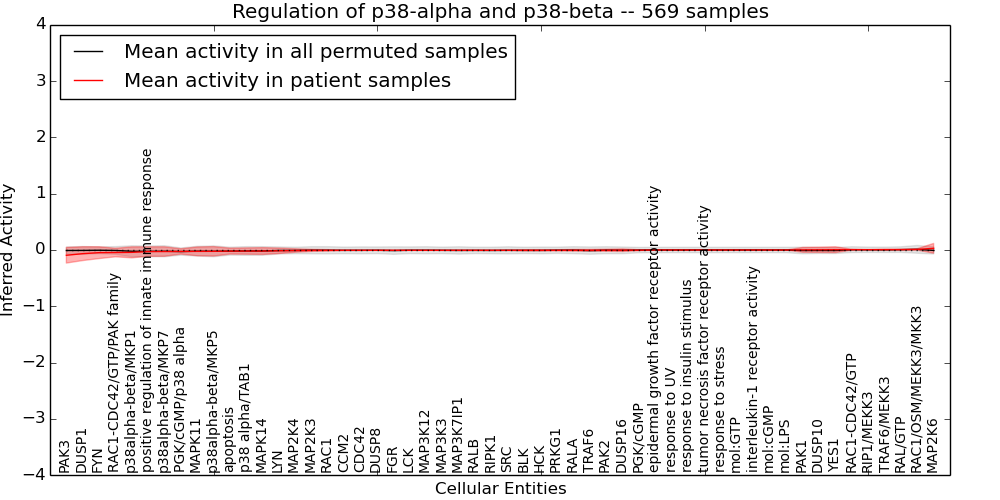1000x500 pixels.
Task: Click the 'epidermal growth factor receptor activity' label
Action: [x=655, y=329]
